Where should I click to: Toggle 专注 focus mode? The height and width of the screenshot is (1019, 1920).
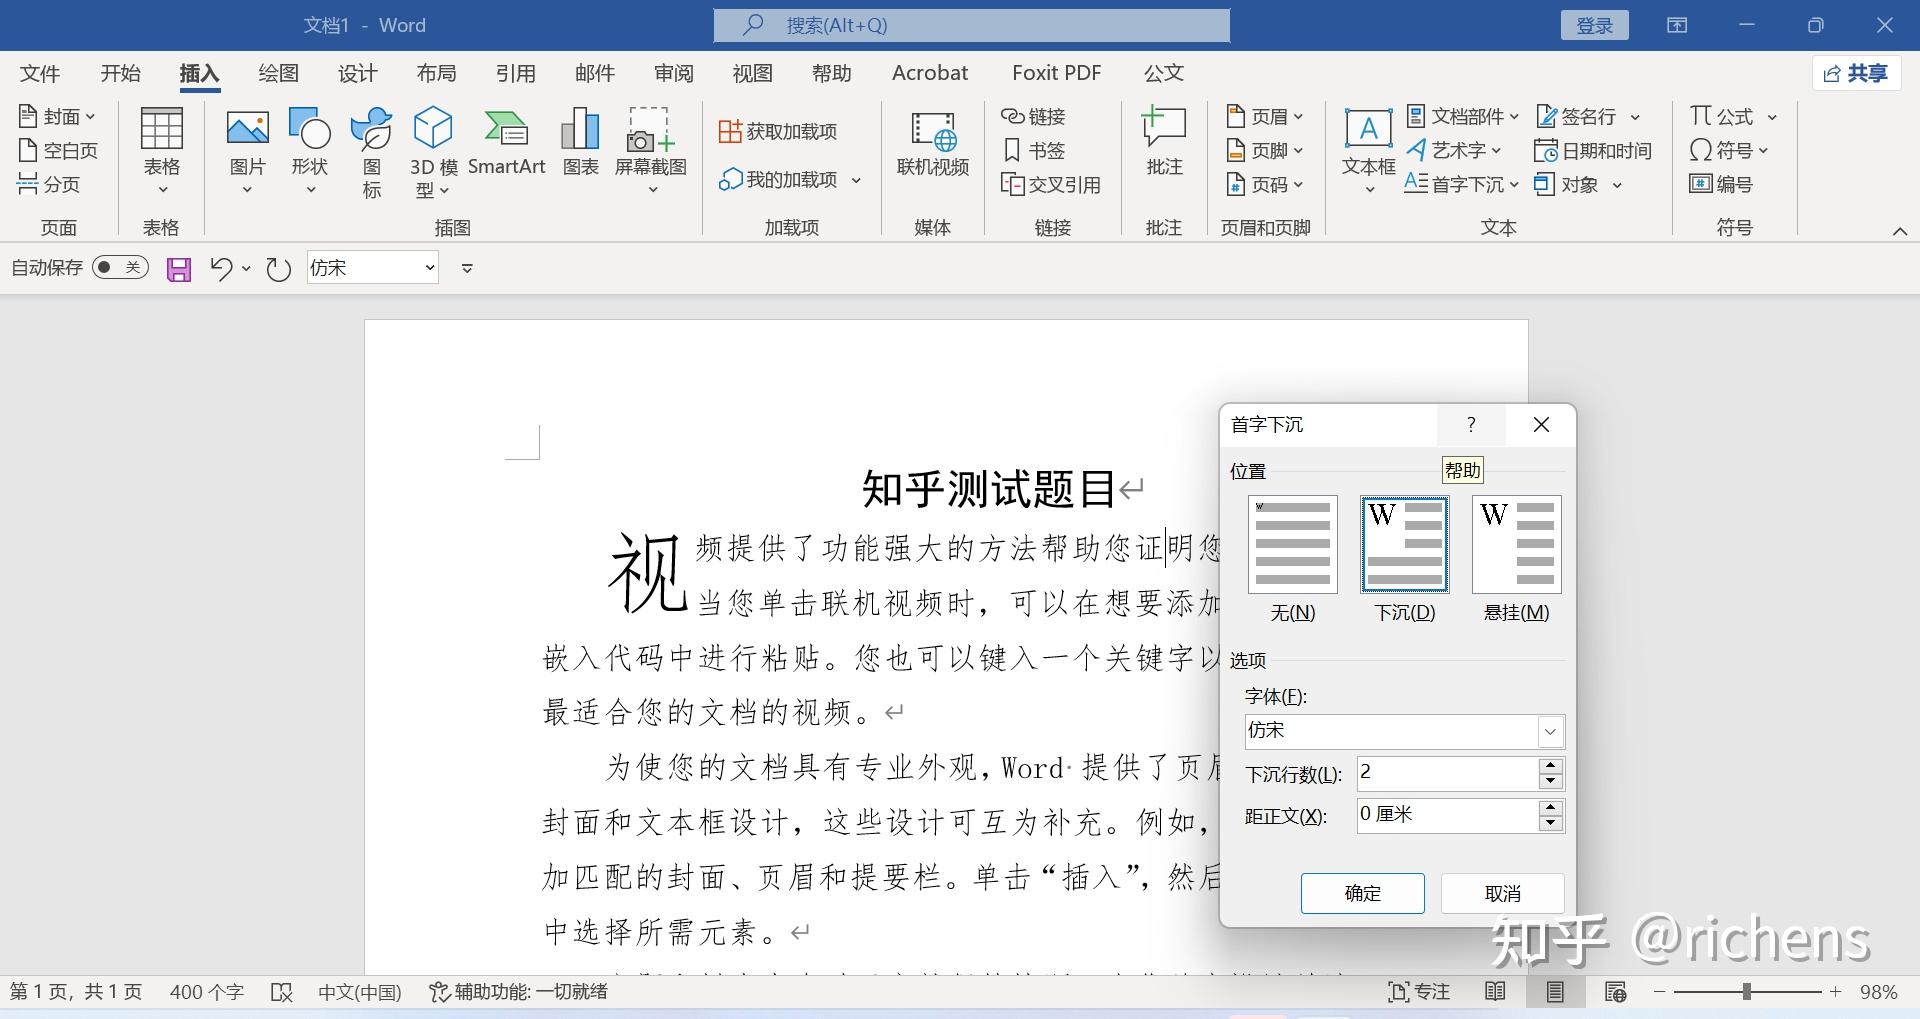(x=1419, y=992)
